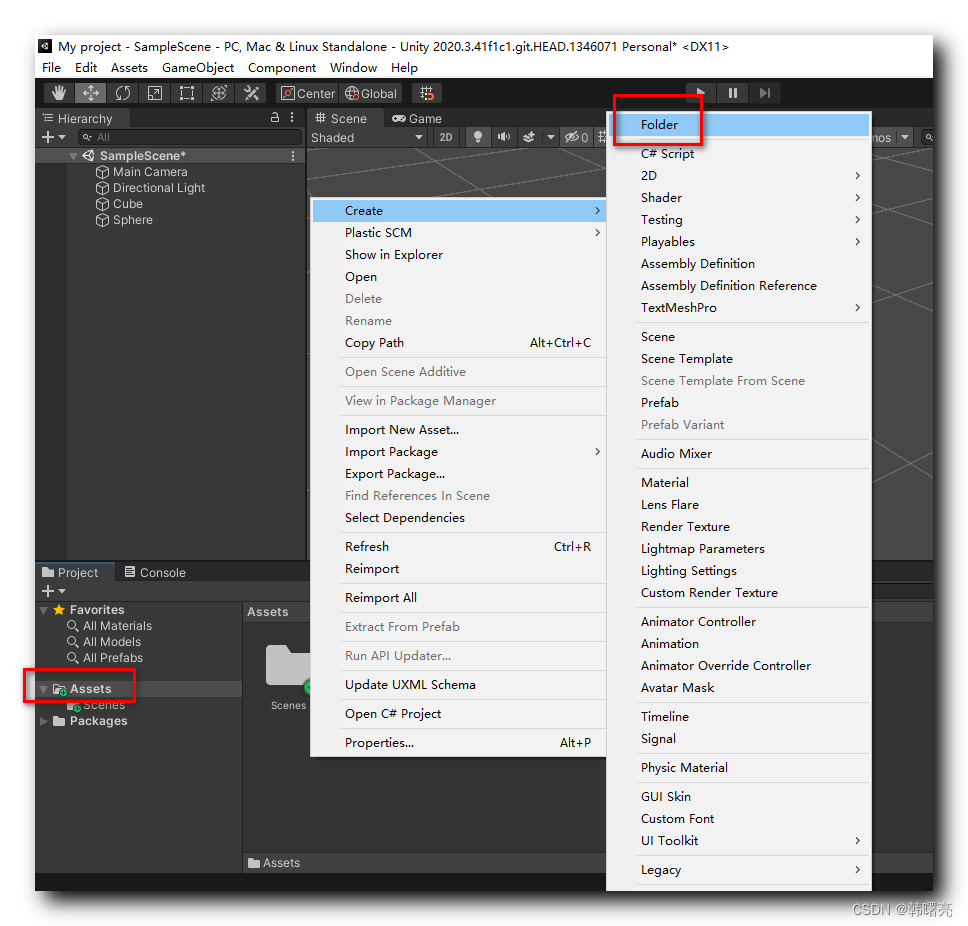Open Project create plus dropdown

(x=53, y=591)
